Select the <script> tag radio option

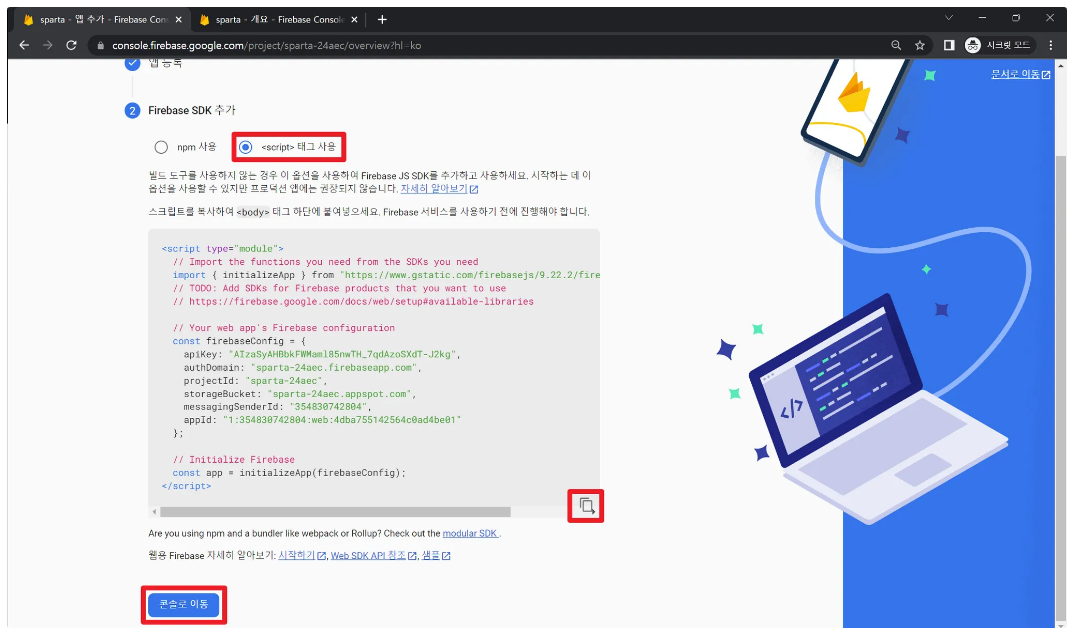click(x=245, y=147)
